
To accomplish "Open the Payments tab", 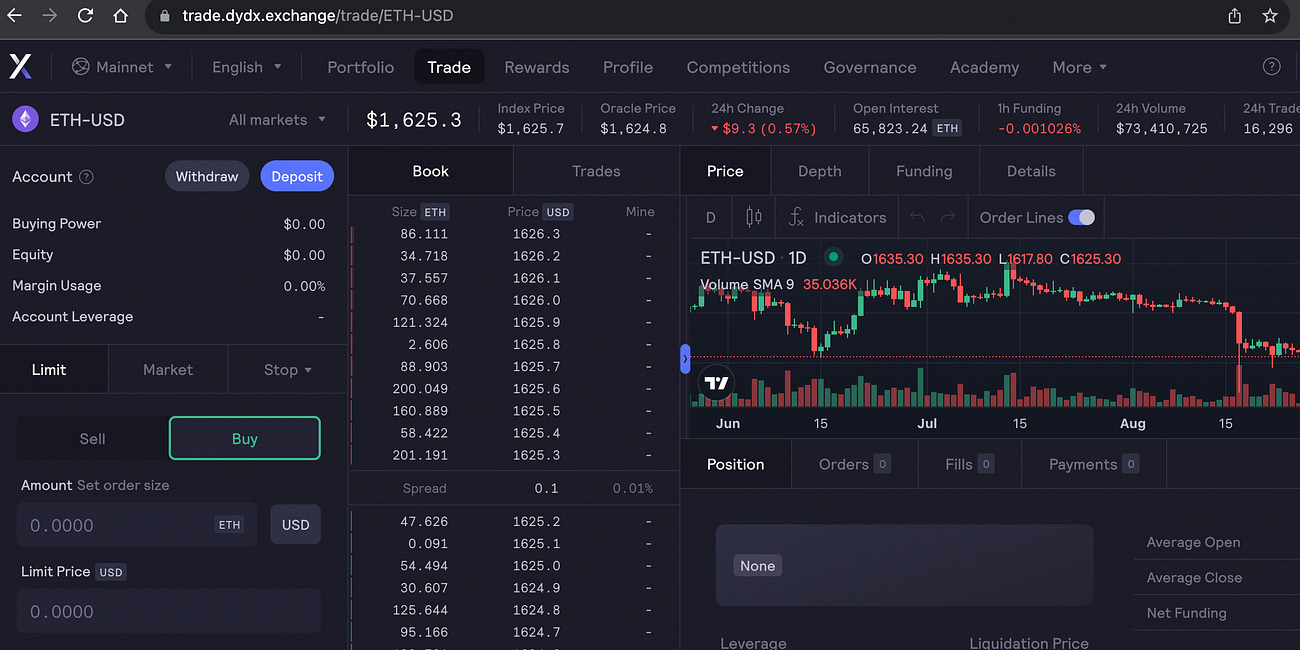I will (x=1094, y=464).
